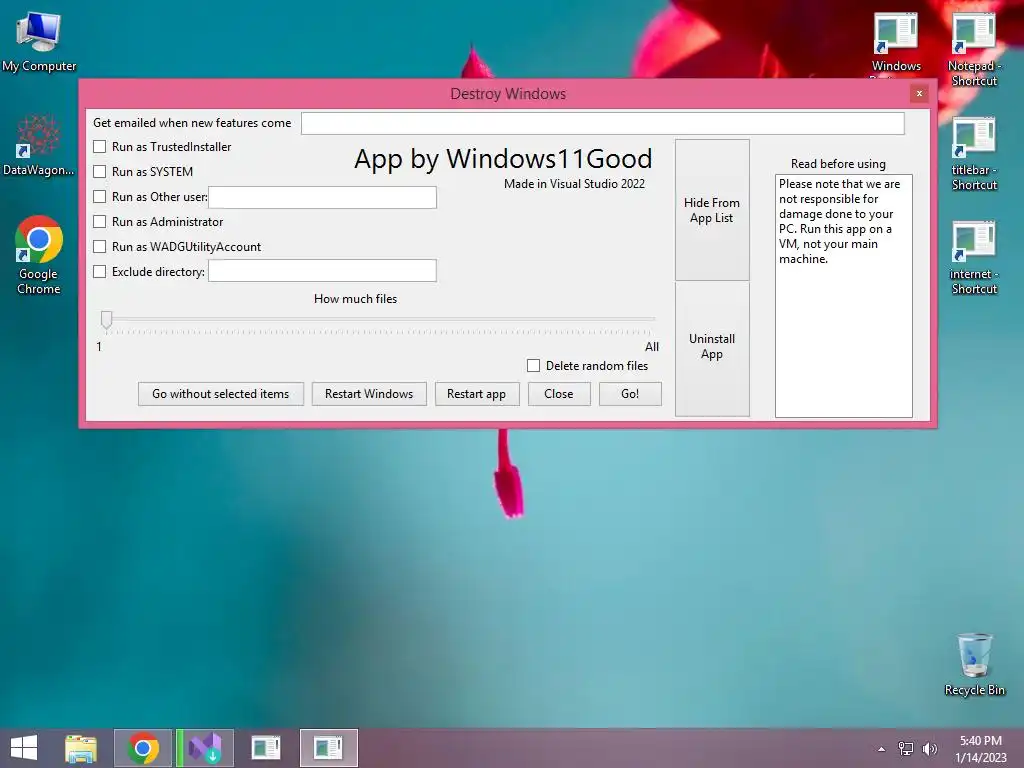Click the Read before using label

point(838,163)
